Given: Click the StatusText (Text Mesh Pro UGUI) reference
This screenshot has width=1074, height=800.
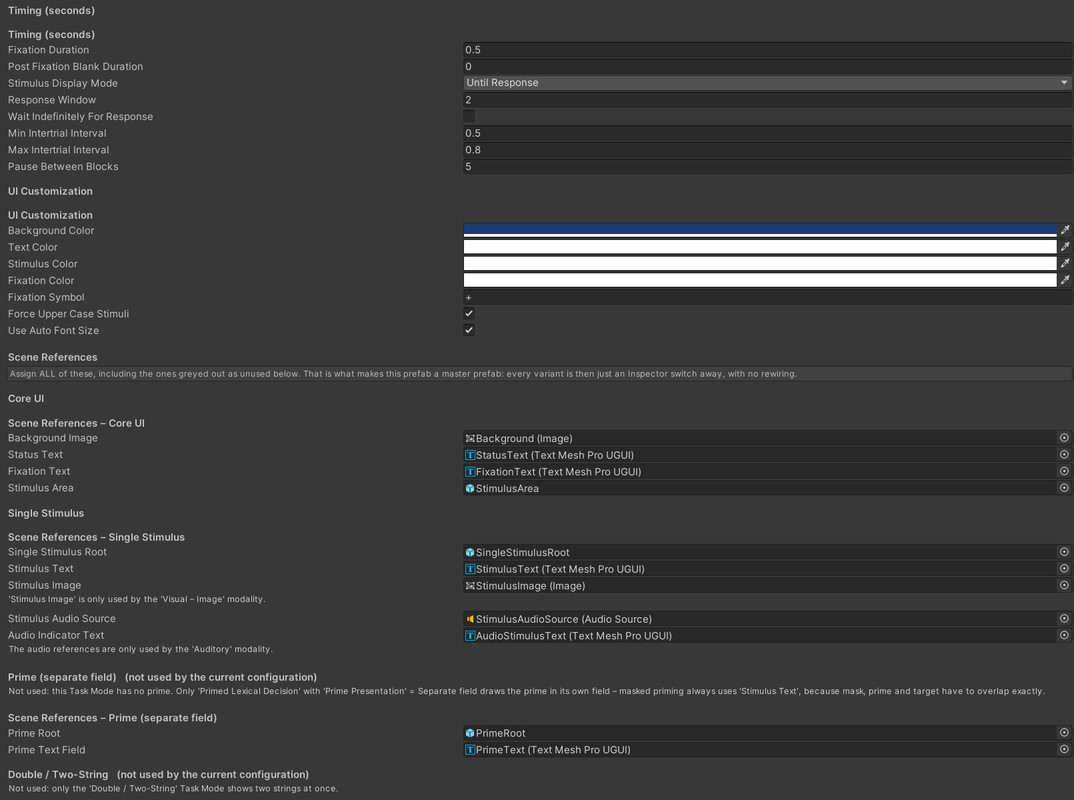Looking at the screenshot, I should [x=760, y=455].
